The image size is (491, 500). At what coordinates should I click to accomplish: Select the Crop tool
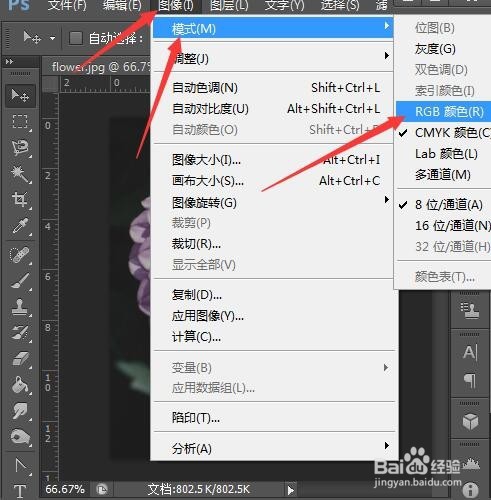(x=20, y=200)
